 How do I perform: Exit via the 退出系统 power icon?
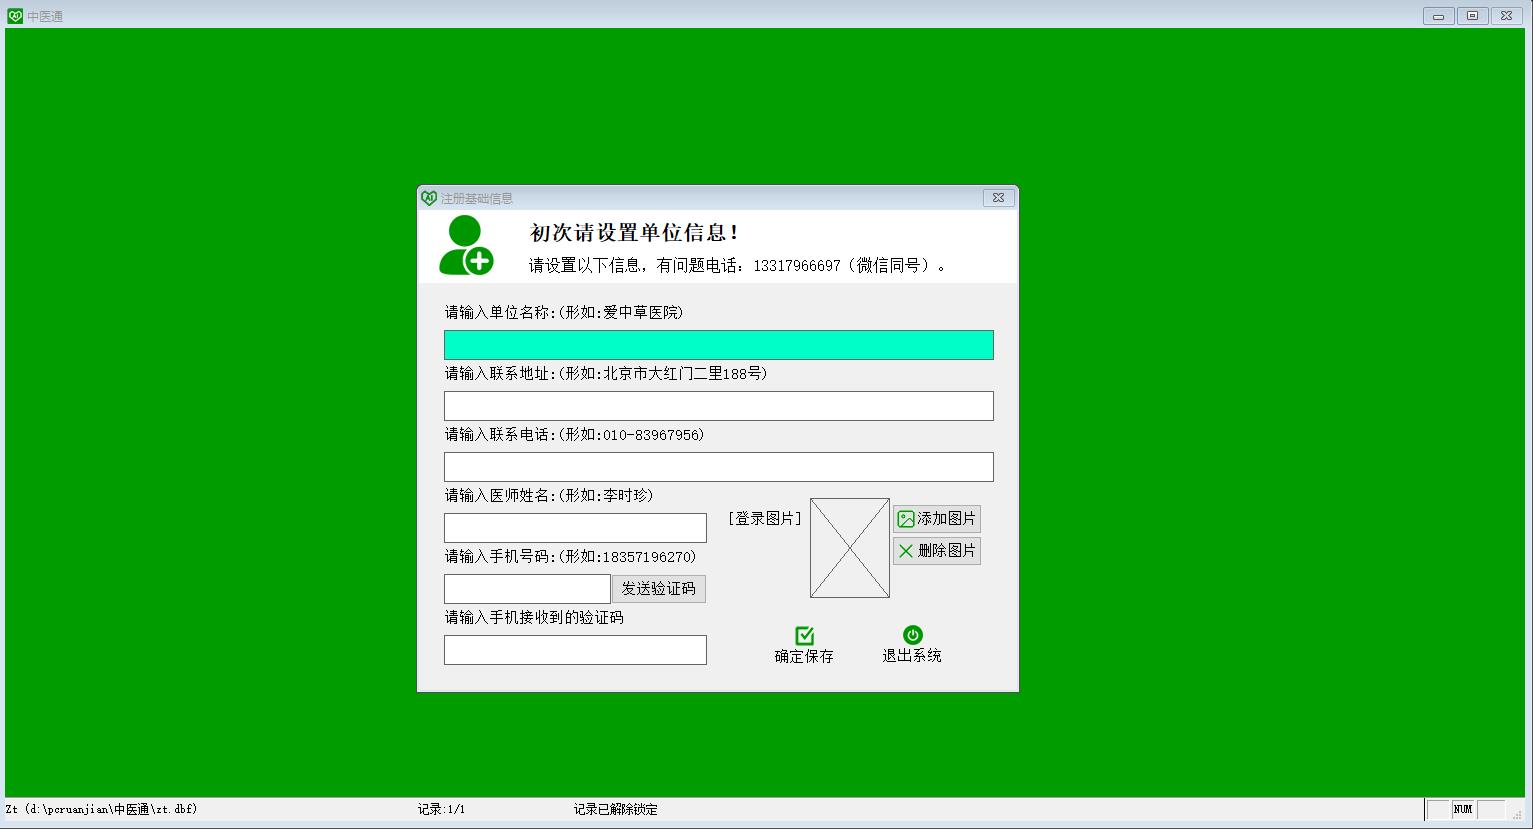coord(912,635)
